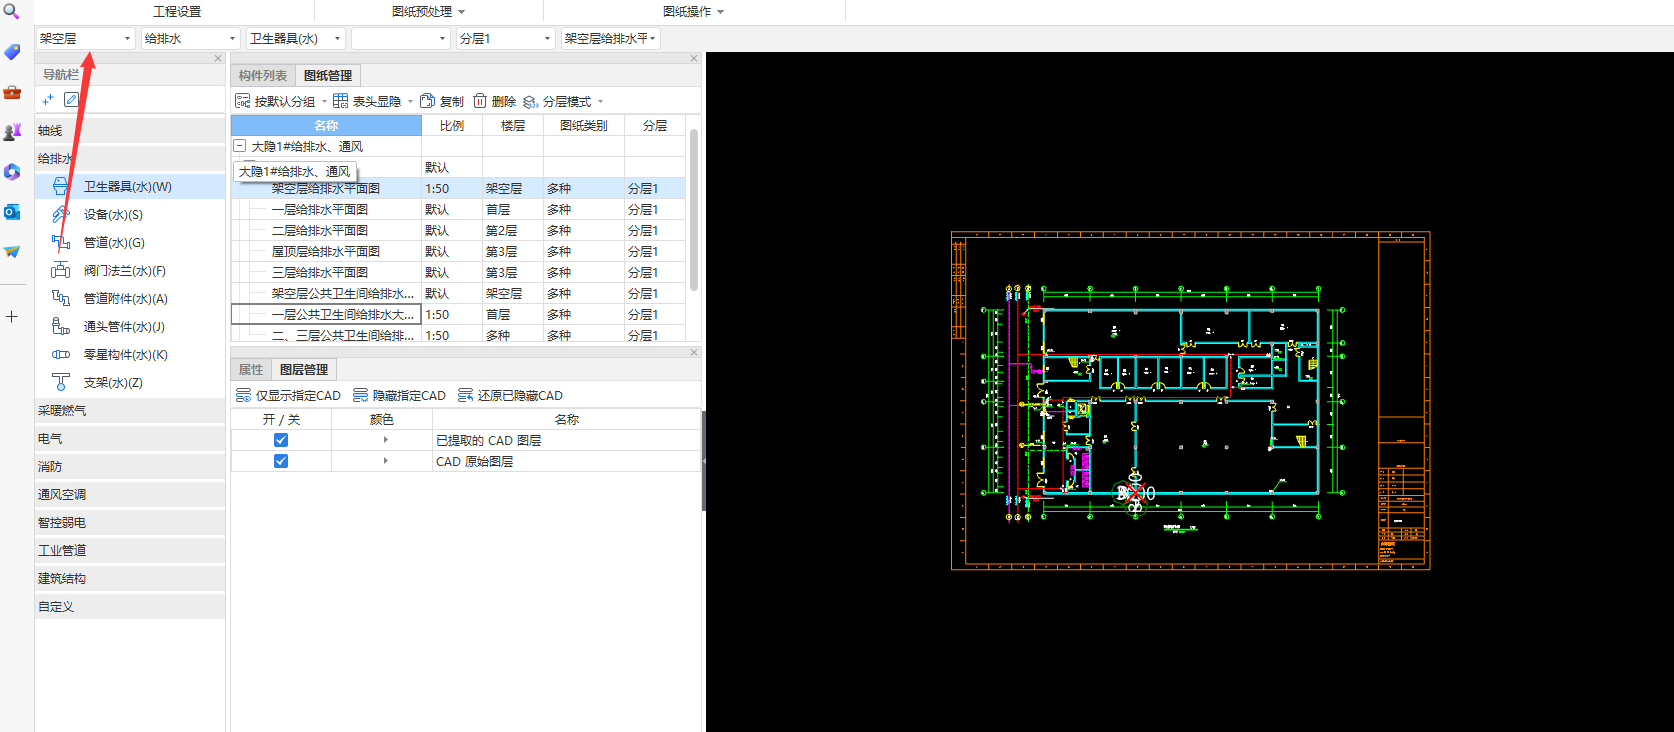The image size is (1674, 732).
Task: Click the 楼层 column header
Action: coord(513,125)
